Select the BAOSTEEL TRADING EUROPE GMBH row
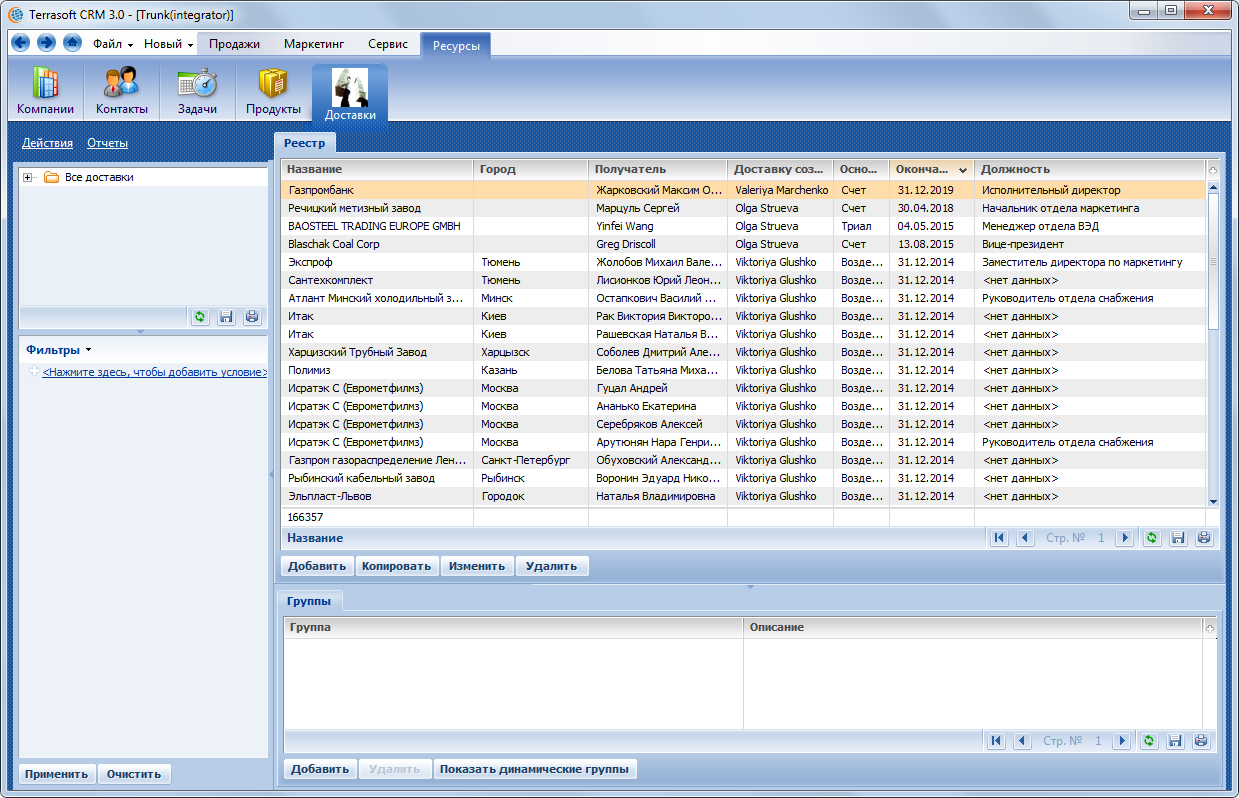Screen dimensions: 1239x798 coord(743,226)
